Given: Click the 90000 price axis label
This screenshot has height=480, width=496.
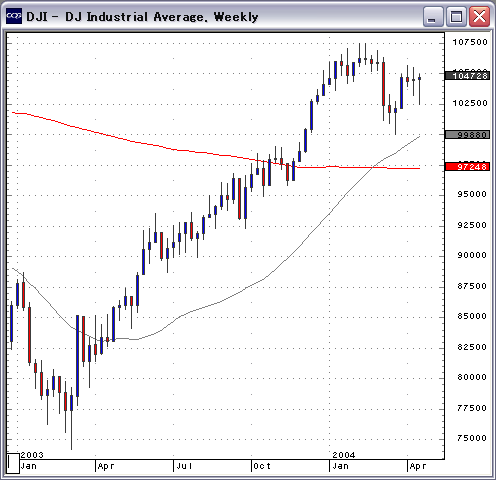Looking at the screenshot, I should (x=472, y=255).
